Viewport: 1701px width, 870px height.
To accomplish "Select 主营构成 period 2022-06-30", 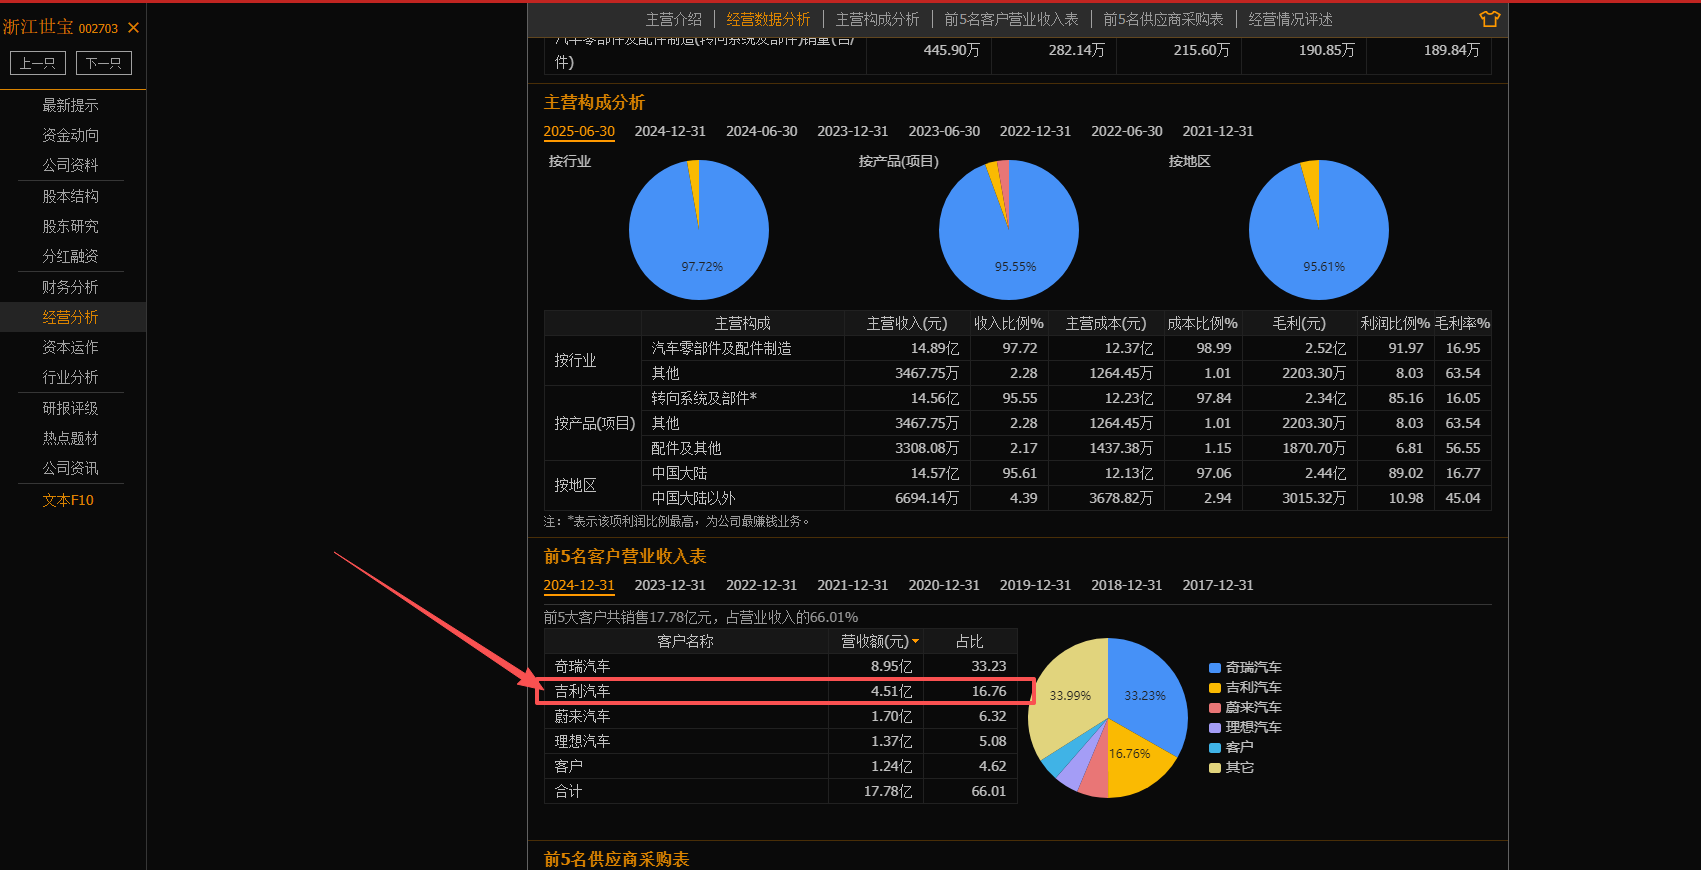I will coord(1127,131).
